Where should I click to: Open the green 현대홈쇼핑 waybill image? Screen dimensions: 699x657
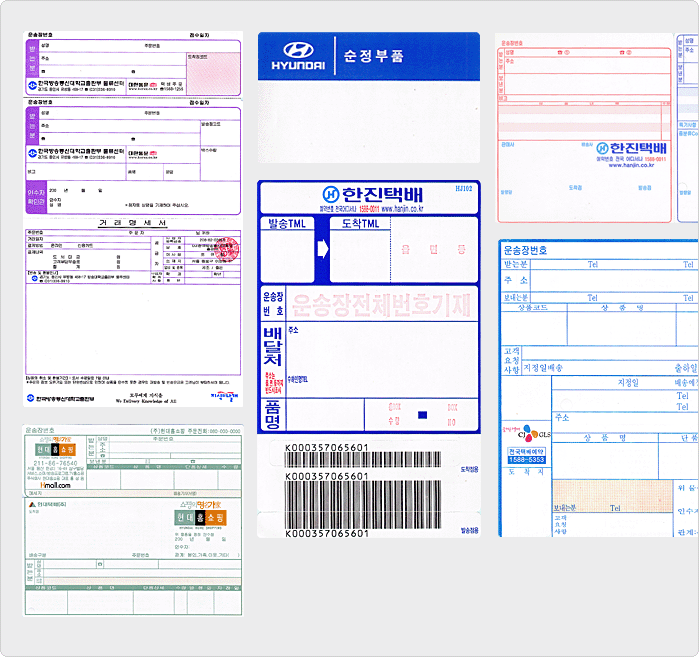133,520
